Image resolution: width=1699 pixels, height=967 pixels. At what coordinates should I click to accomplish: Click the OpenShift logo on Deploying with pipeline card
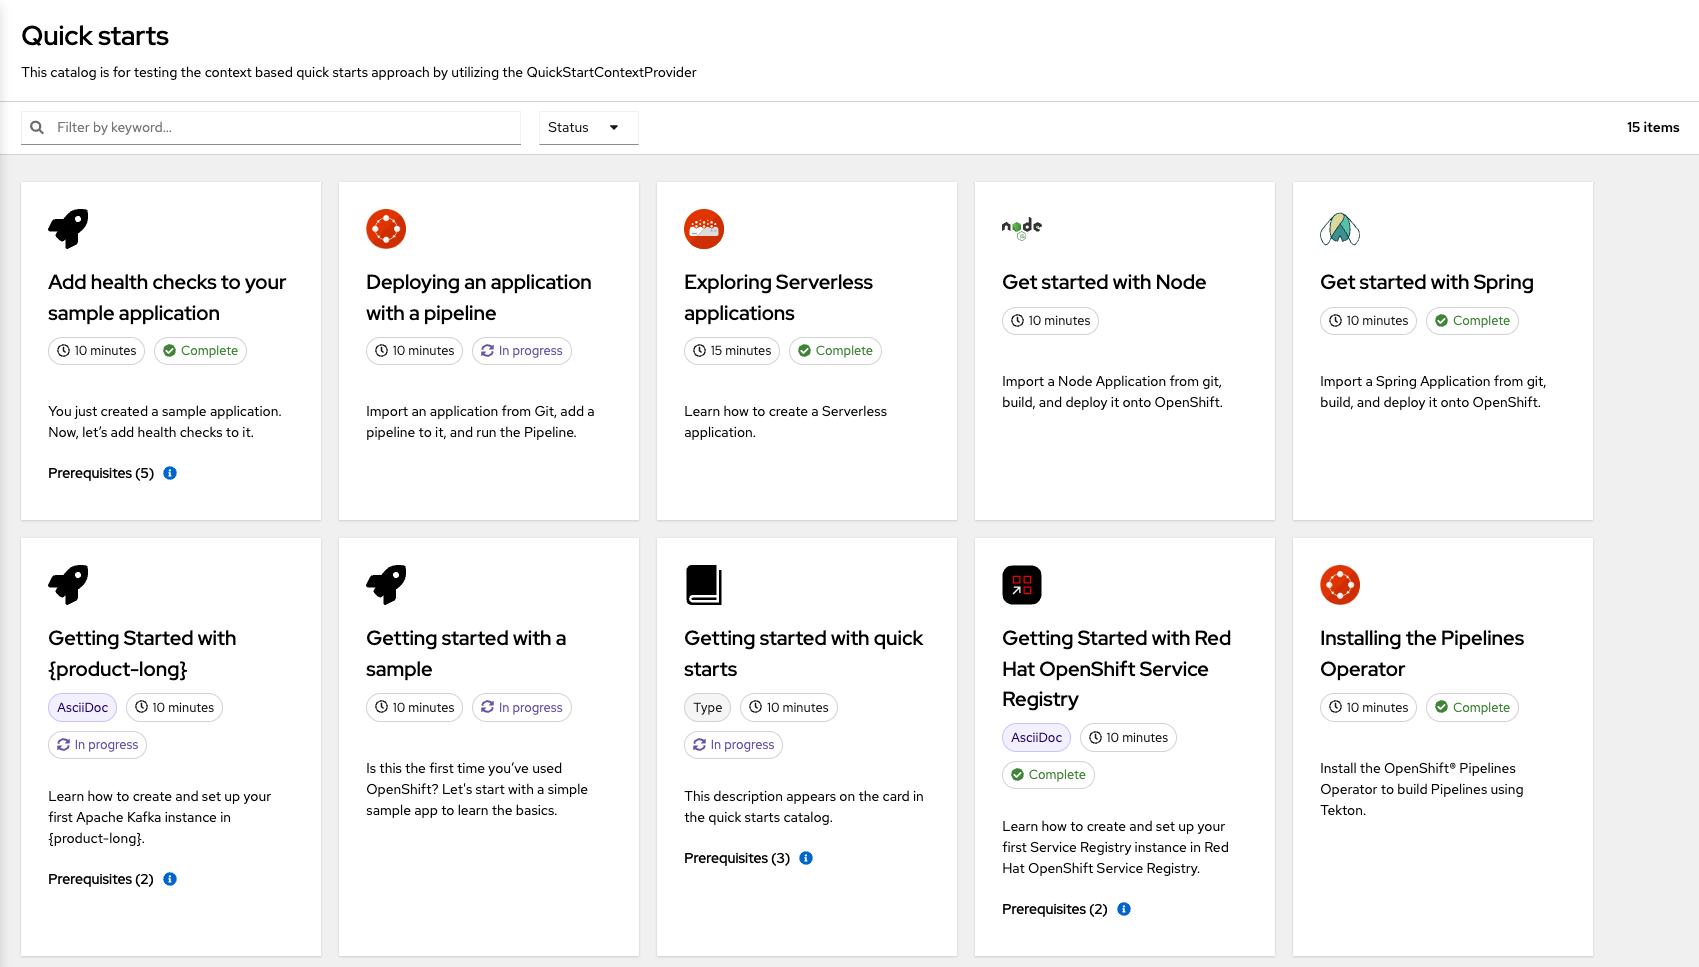[x=386, y=228]
